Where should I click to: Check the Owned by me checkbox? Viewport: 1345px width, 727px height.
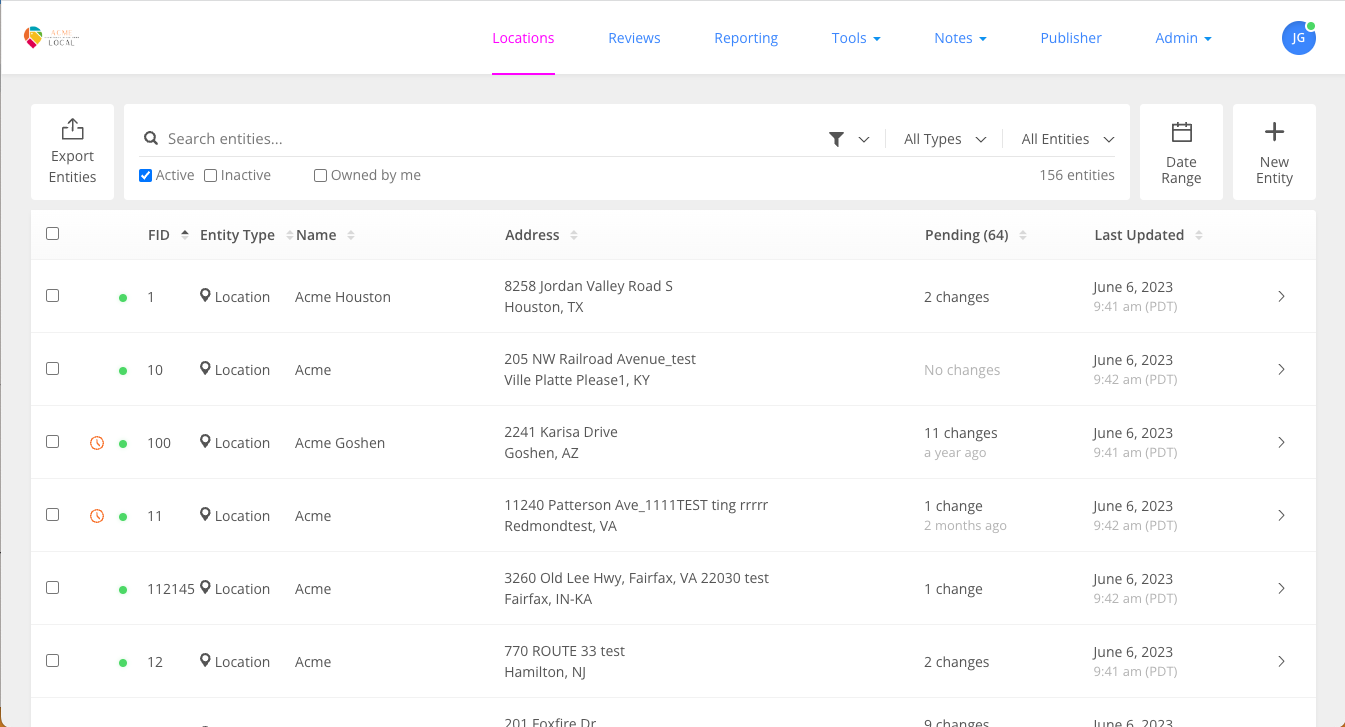coord(320,174)
